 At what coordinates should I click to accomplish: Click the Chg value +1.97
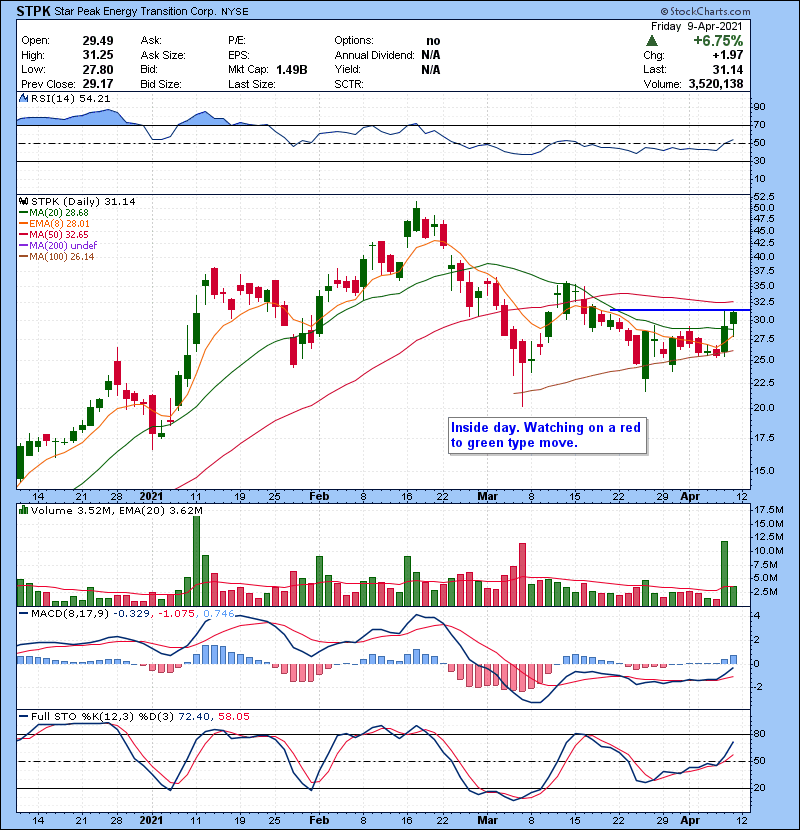click(x=727, y=55)
